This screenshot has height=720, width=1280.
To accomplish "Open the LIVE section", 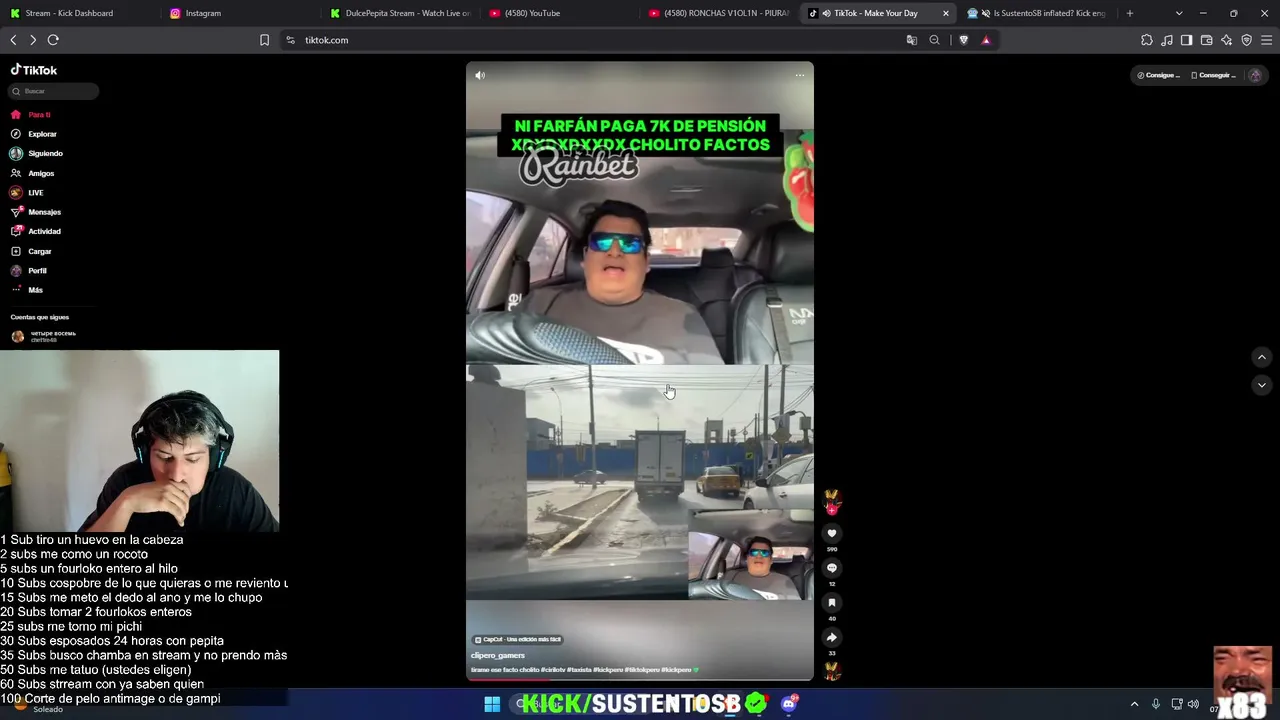I will 27,192.
